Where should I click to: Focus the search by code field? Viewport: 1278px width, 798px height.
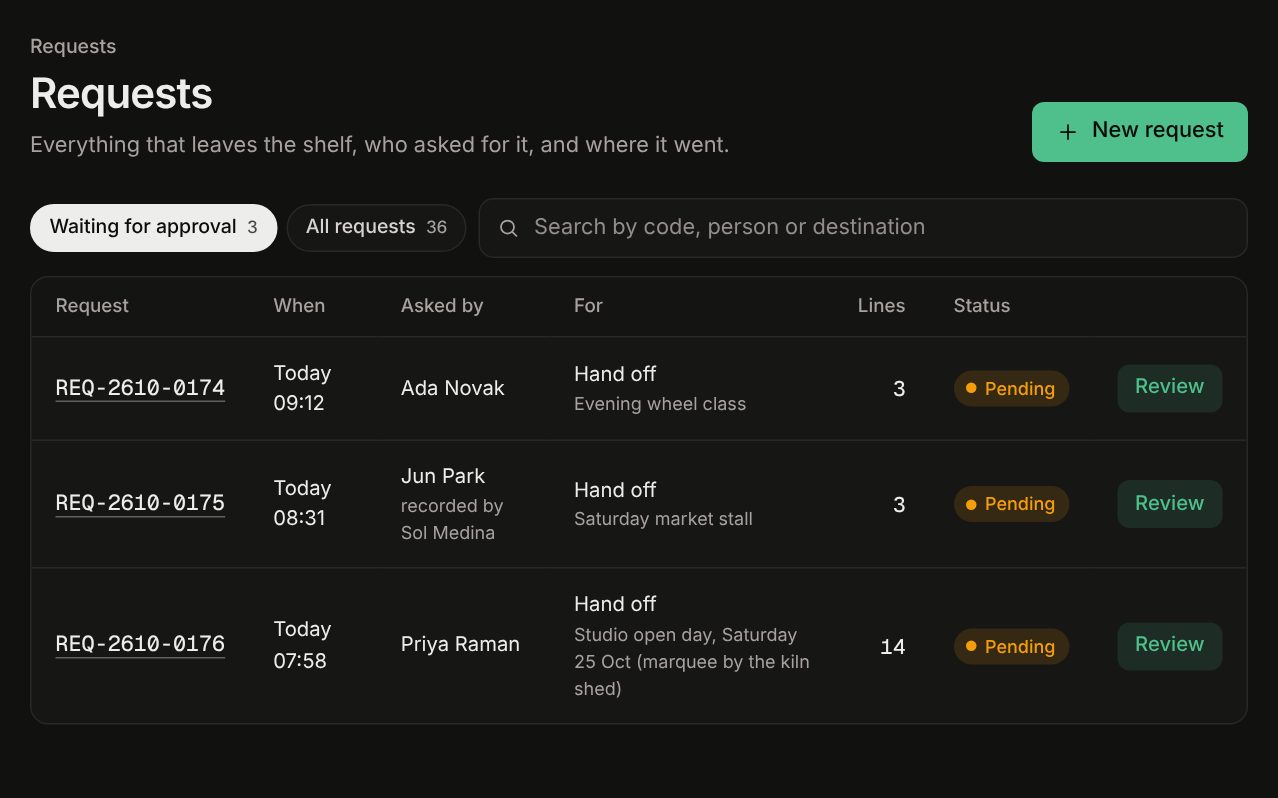coord(863,228)
